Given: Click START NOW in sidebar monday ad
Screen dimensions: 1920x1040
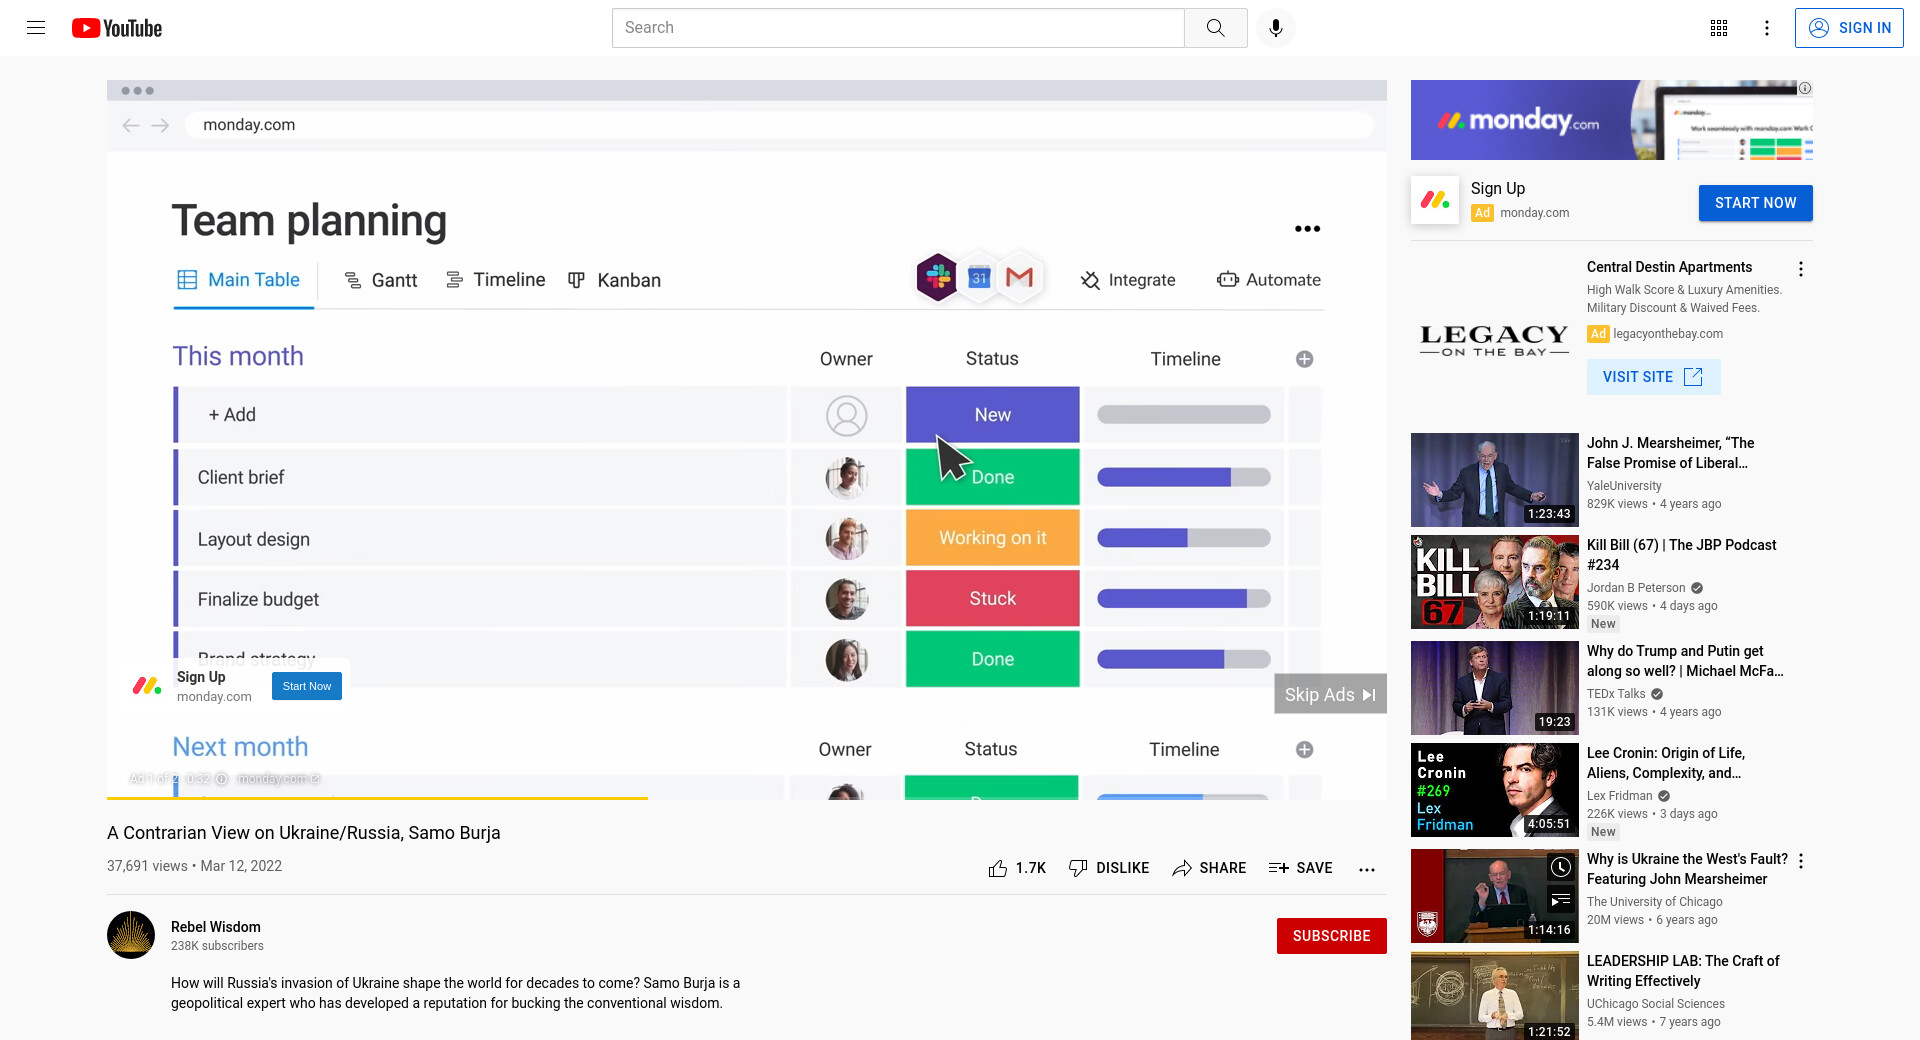Looking at the screenshot, I should 1755,203.
